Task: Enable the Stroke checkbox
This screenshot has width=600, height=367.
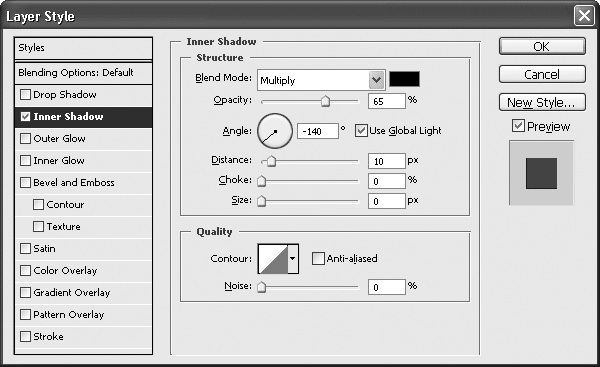Action: (25, 336)
